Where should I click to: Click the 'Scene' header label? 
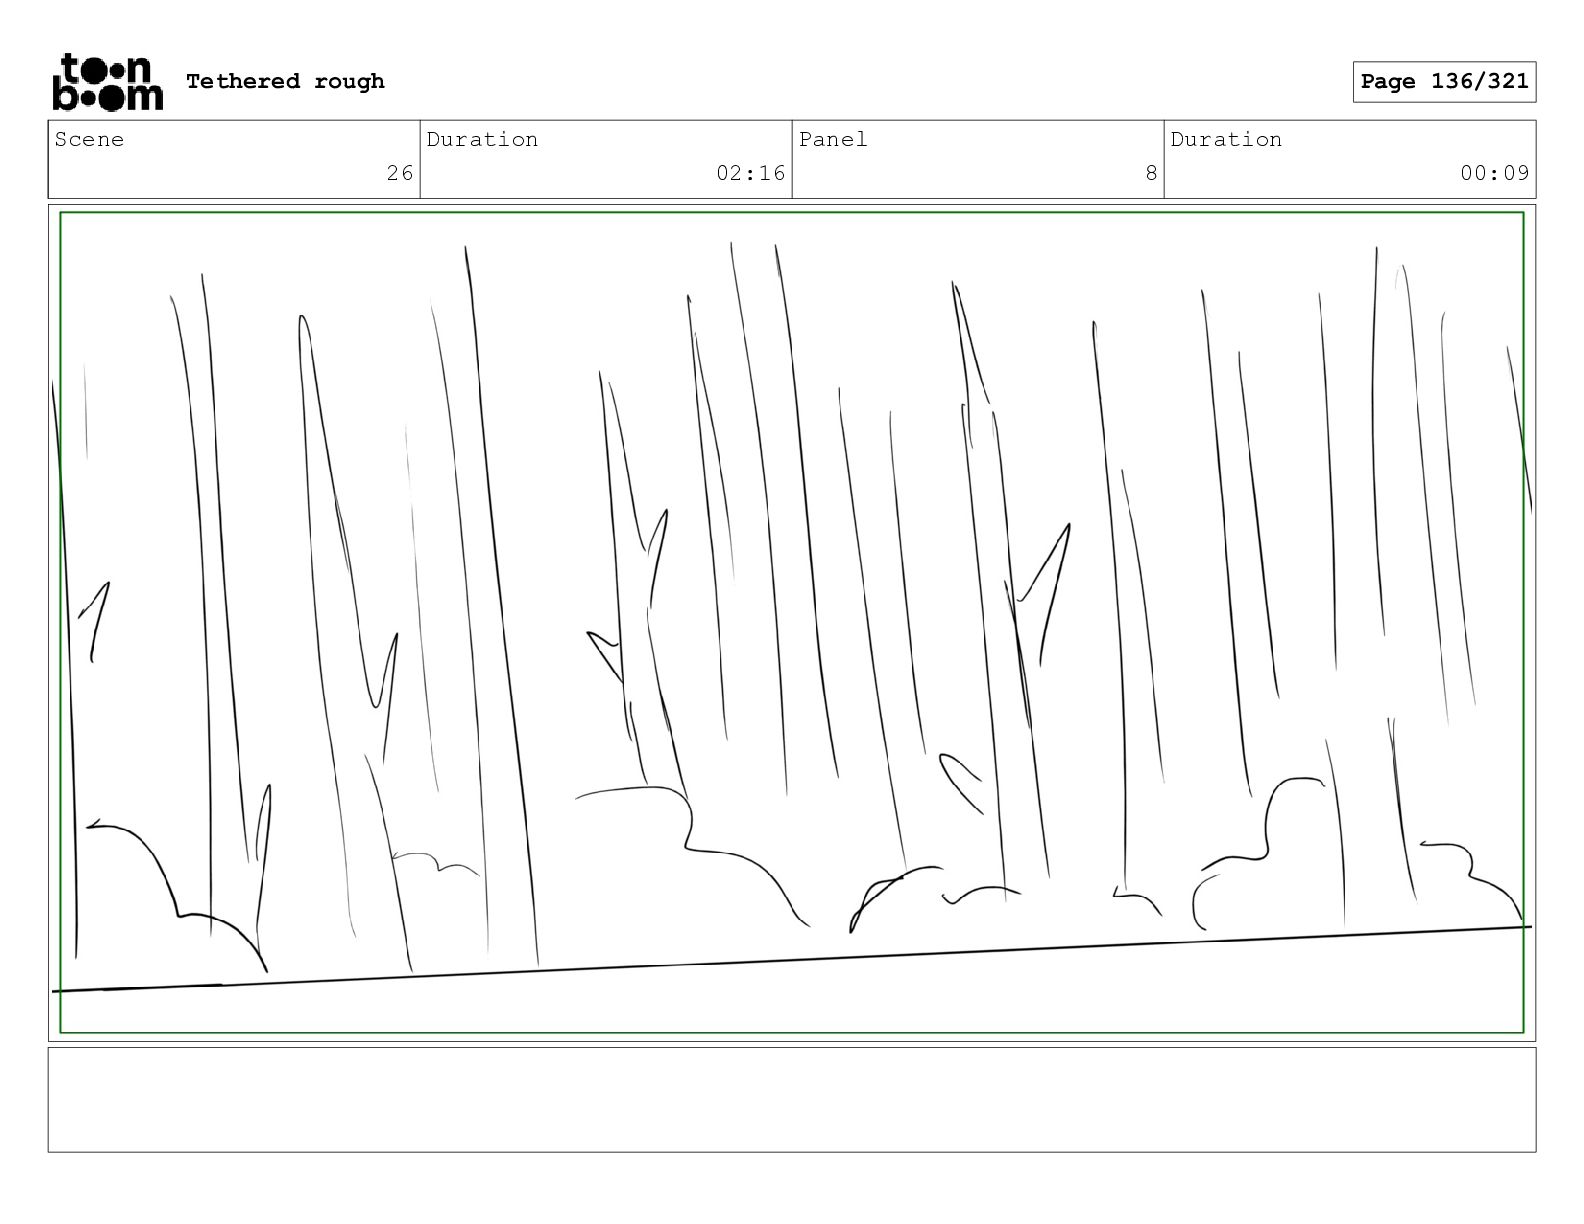tap(90, 139)
